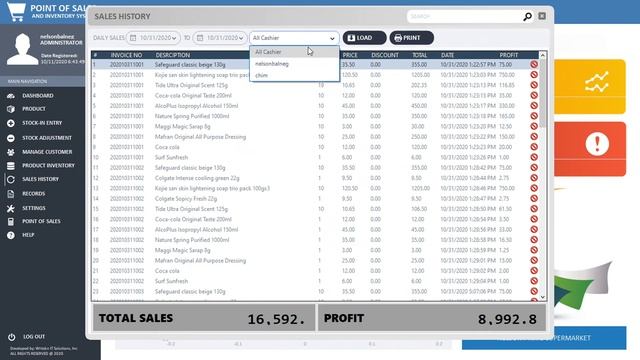The width and height of the screenshot is (640, 360).
Task: Open Stock Adjustment page
Action: click(x=47, y=138)
